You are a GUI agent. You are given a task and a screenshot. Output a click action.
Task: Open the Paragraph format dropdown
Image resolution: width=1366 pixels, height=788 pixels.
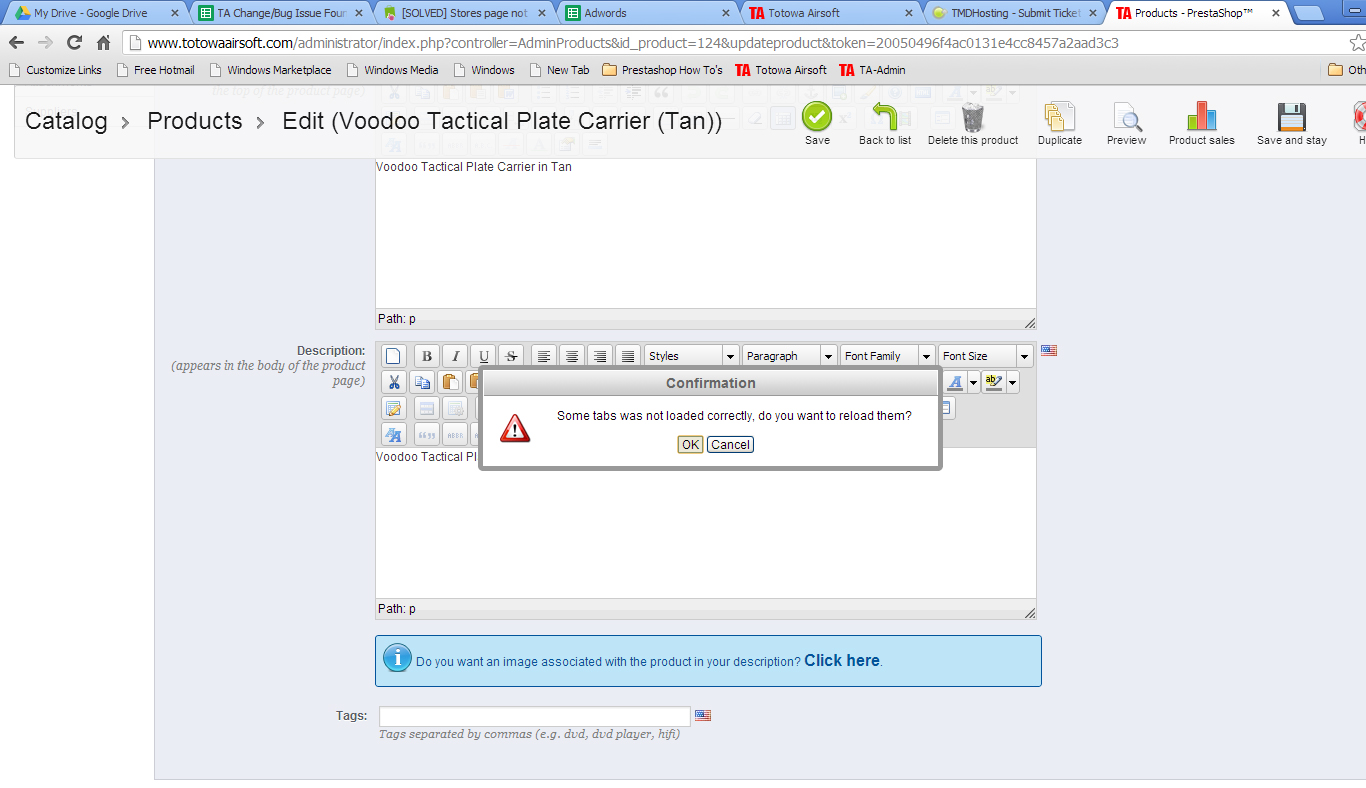pyautogui.click(x=790, y=356)
